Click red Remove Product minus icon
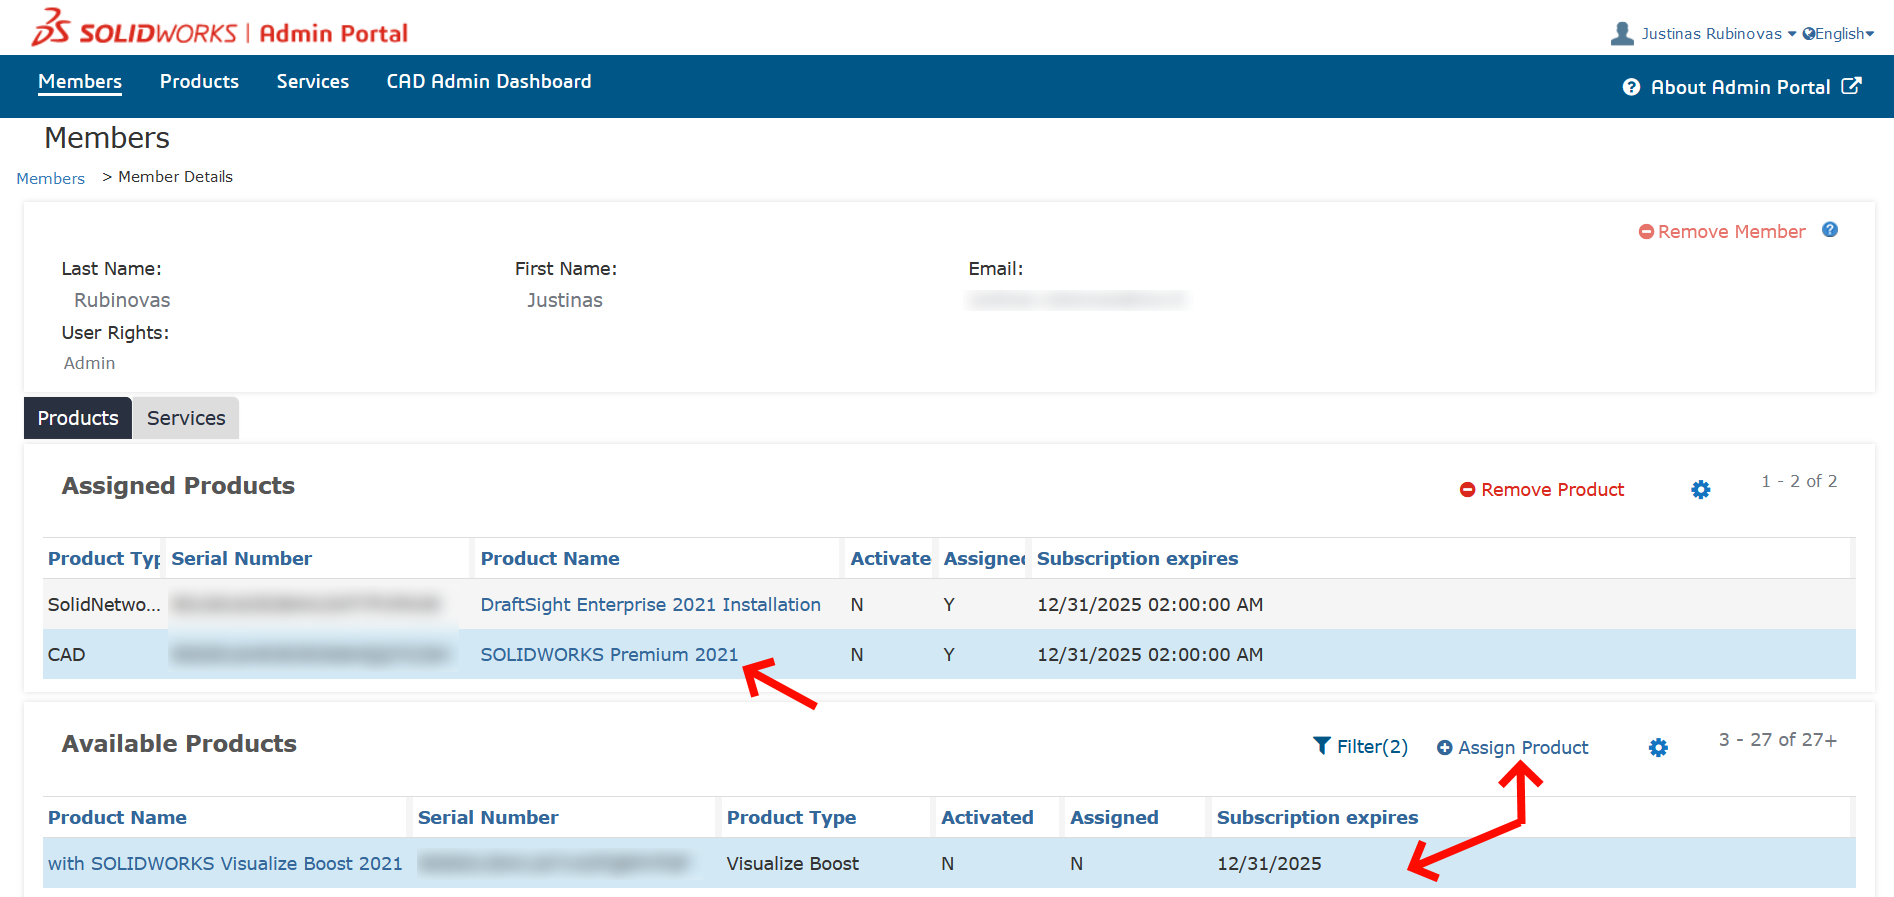1894x897 pixels. 1467,490
